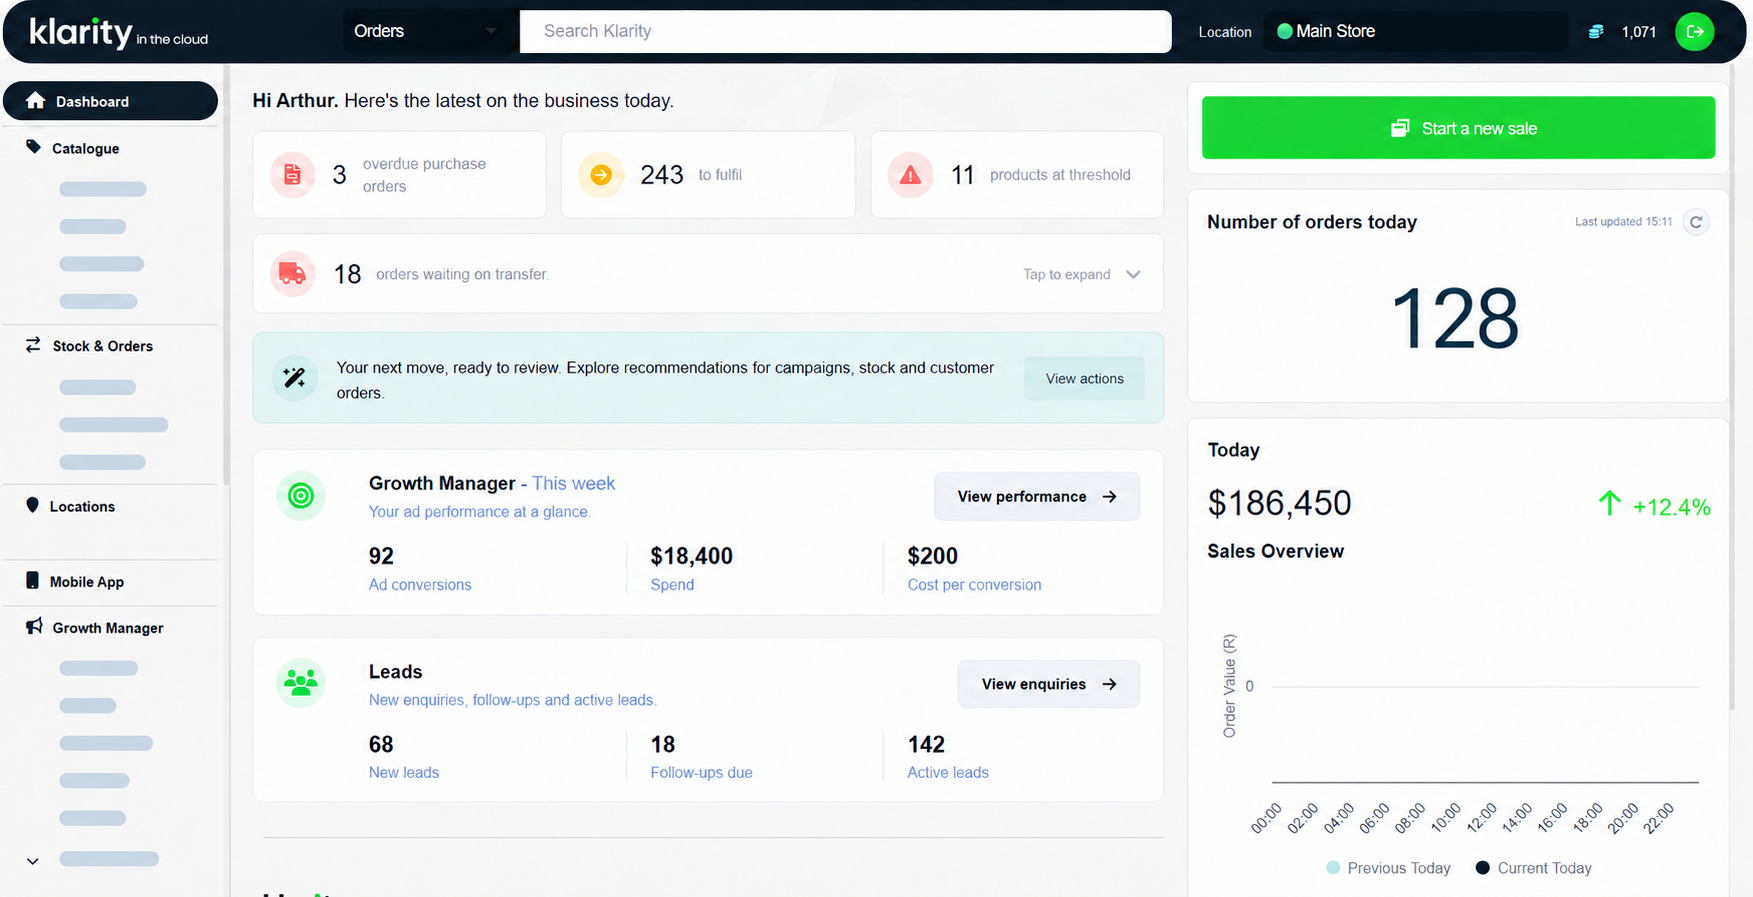Click the truck icon for orders waiting on transfer
This screenshot has width=1753, height=897.
point(292,274)
